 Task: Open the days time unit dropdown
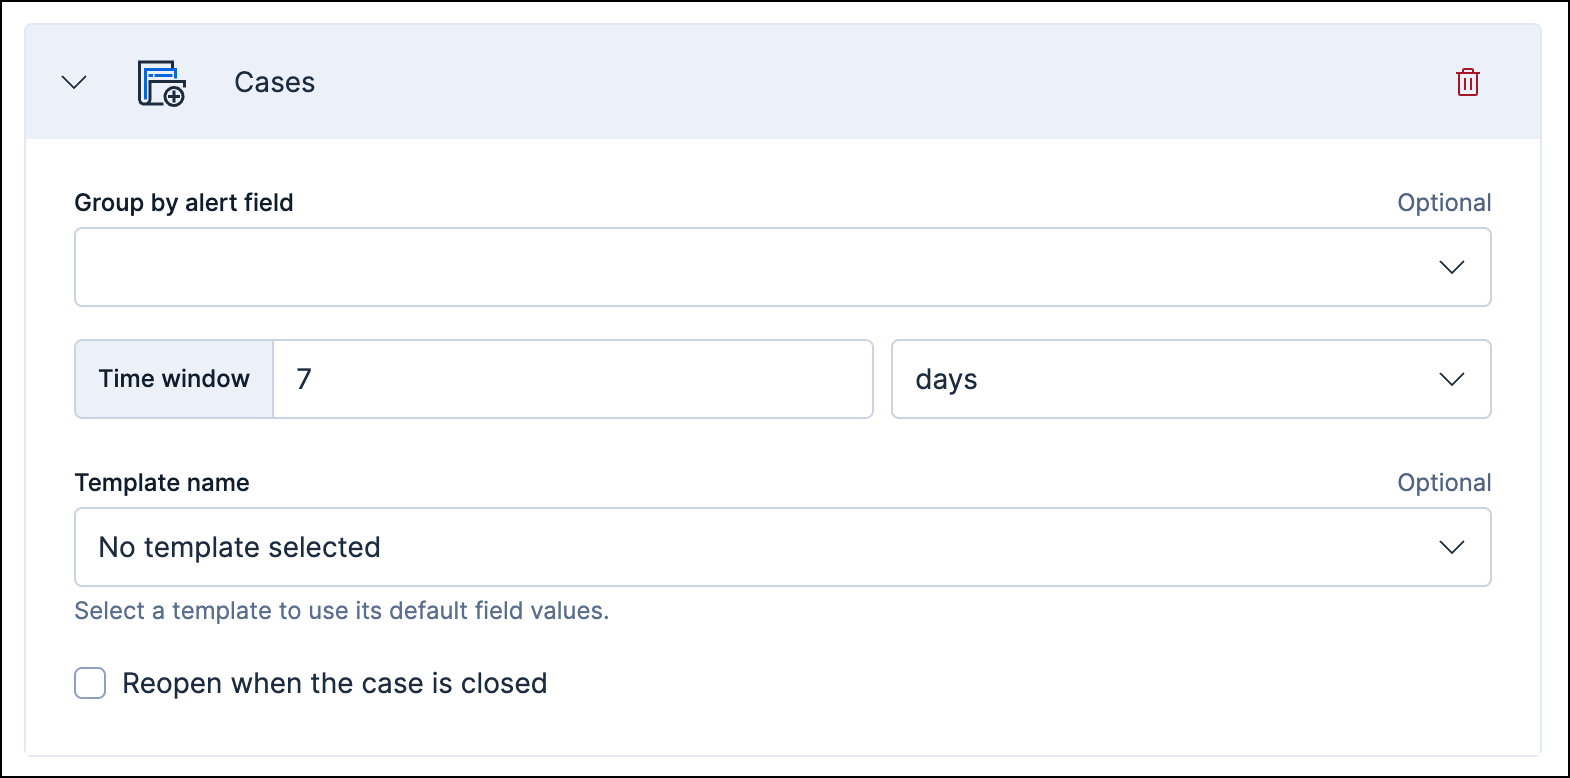(x=1190, y=379)
